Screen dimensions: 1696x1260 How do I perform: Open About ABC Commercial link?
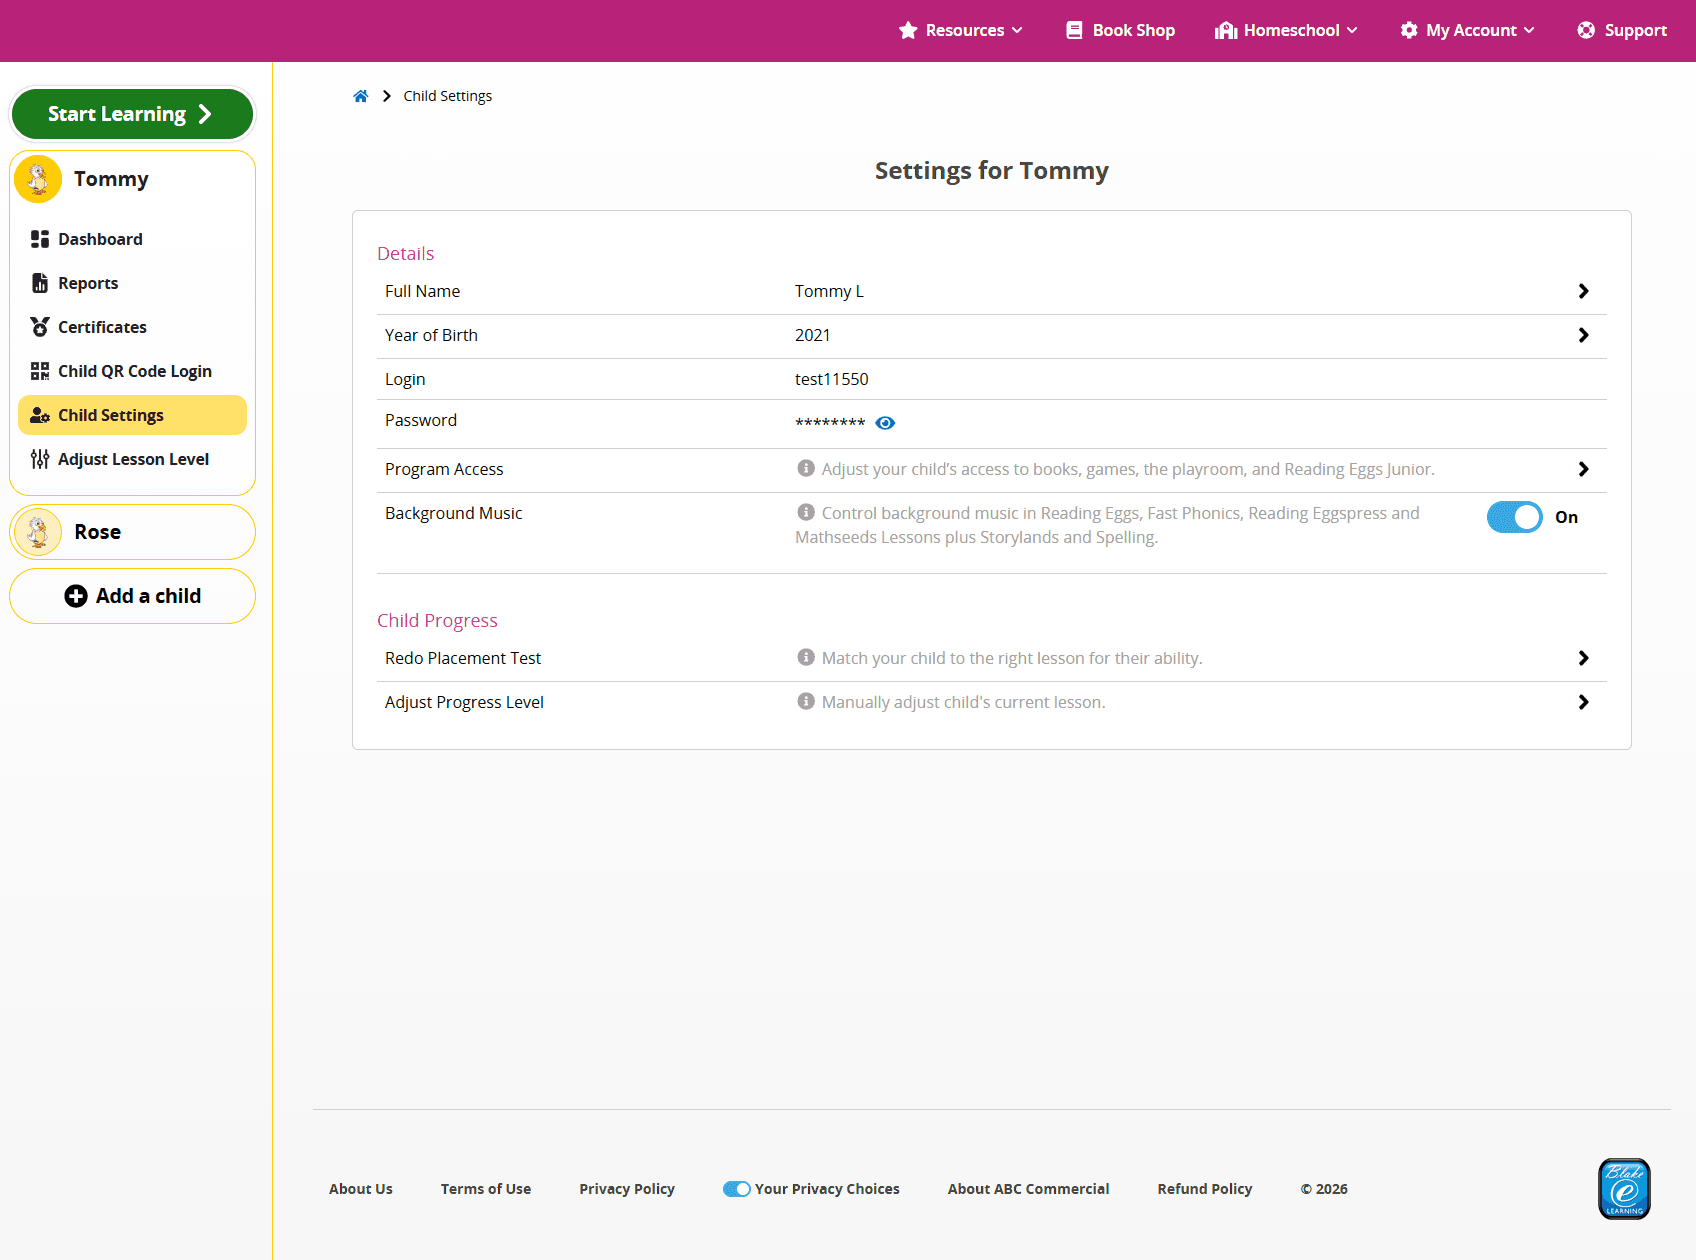click(x=1028, y=1189)
